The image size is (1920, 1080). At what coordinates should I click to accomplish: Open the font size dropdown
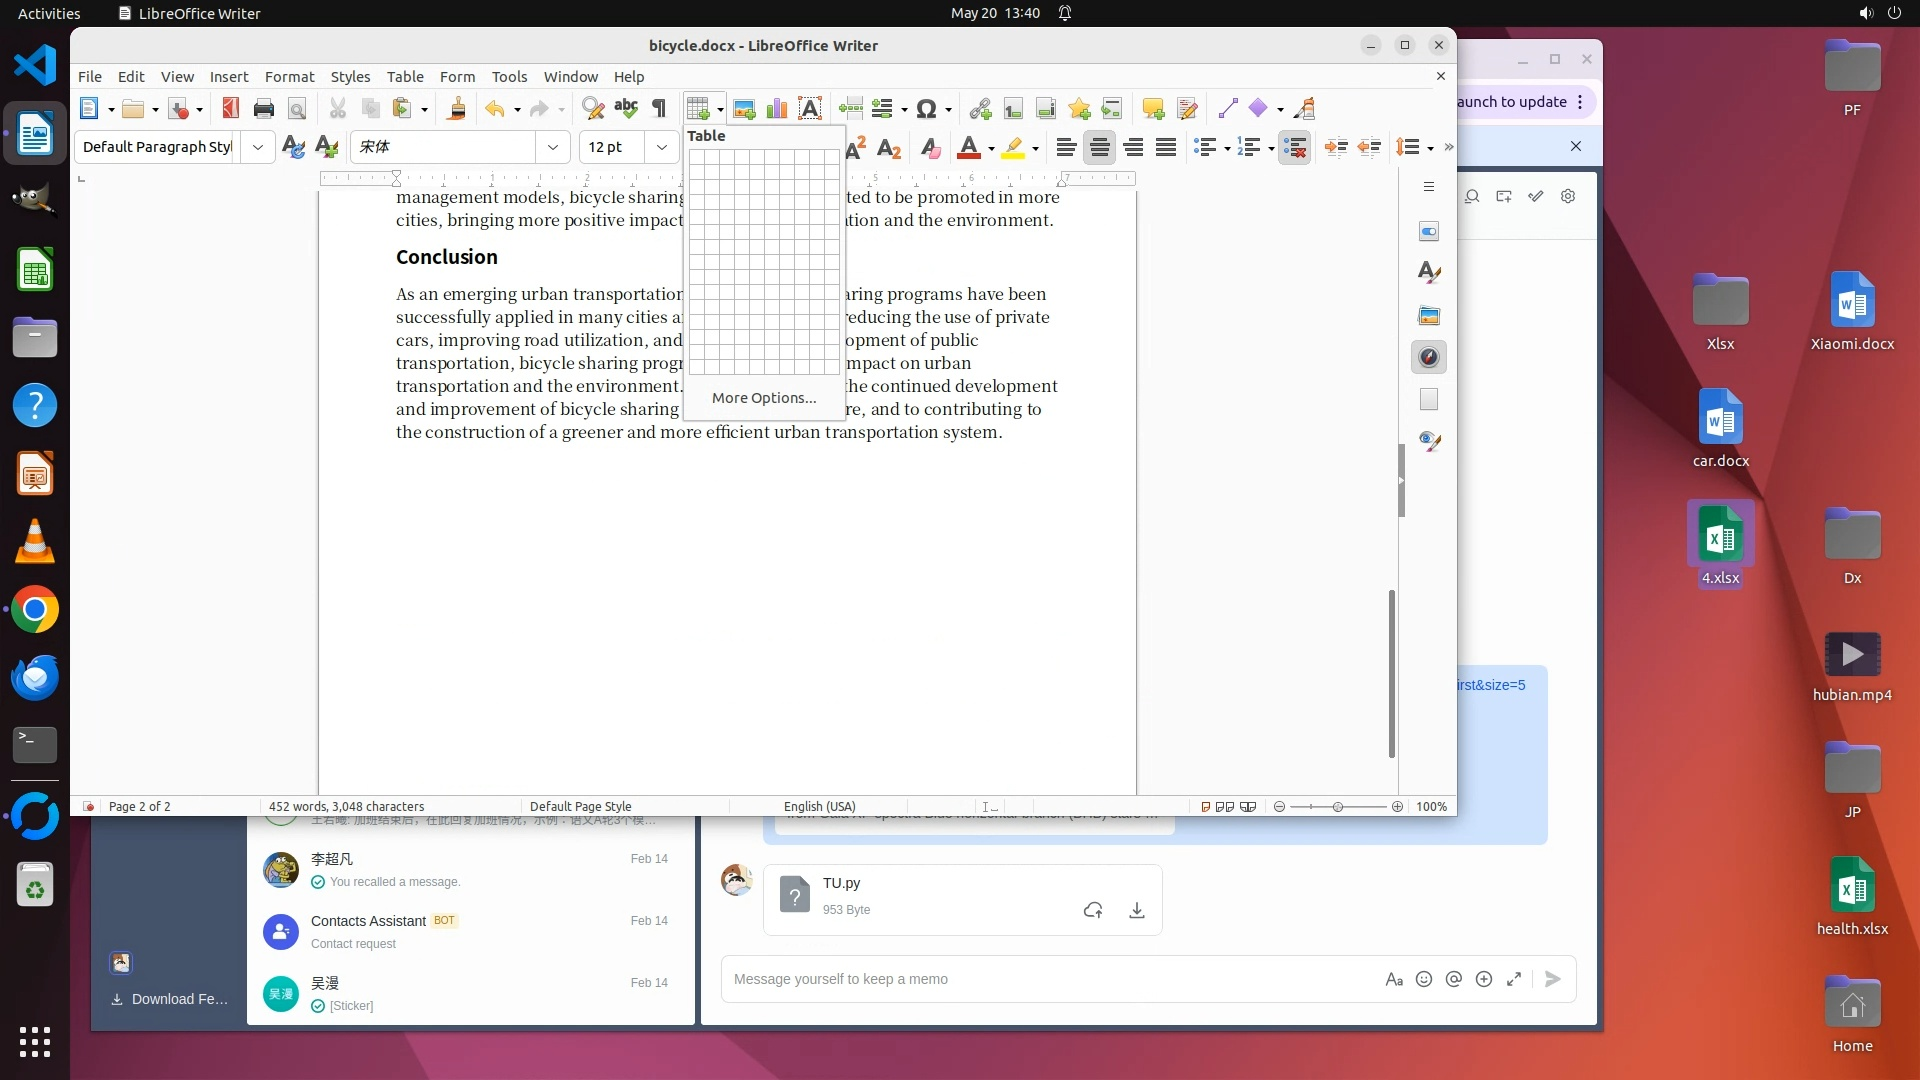(662, 147)
